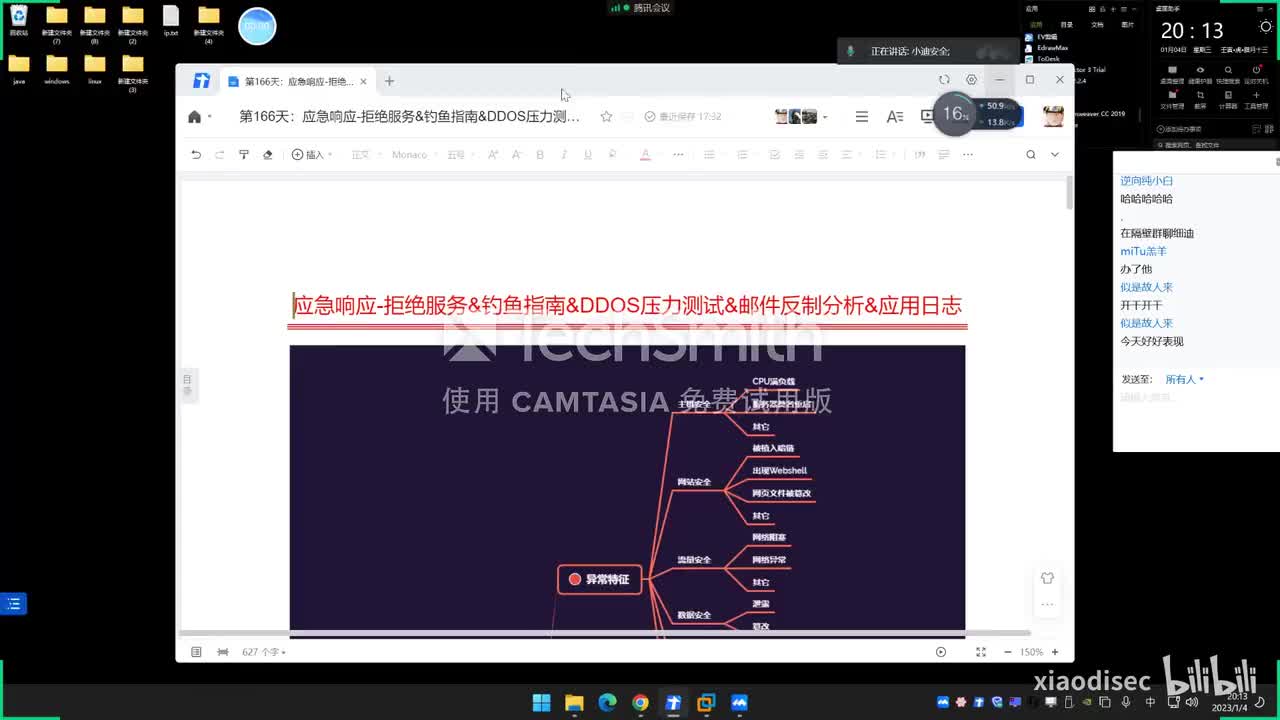The image size is (1280, 720).
Task: Open File Explorer from taskbar
Action: click(x=574, y=703)
